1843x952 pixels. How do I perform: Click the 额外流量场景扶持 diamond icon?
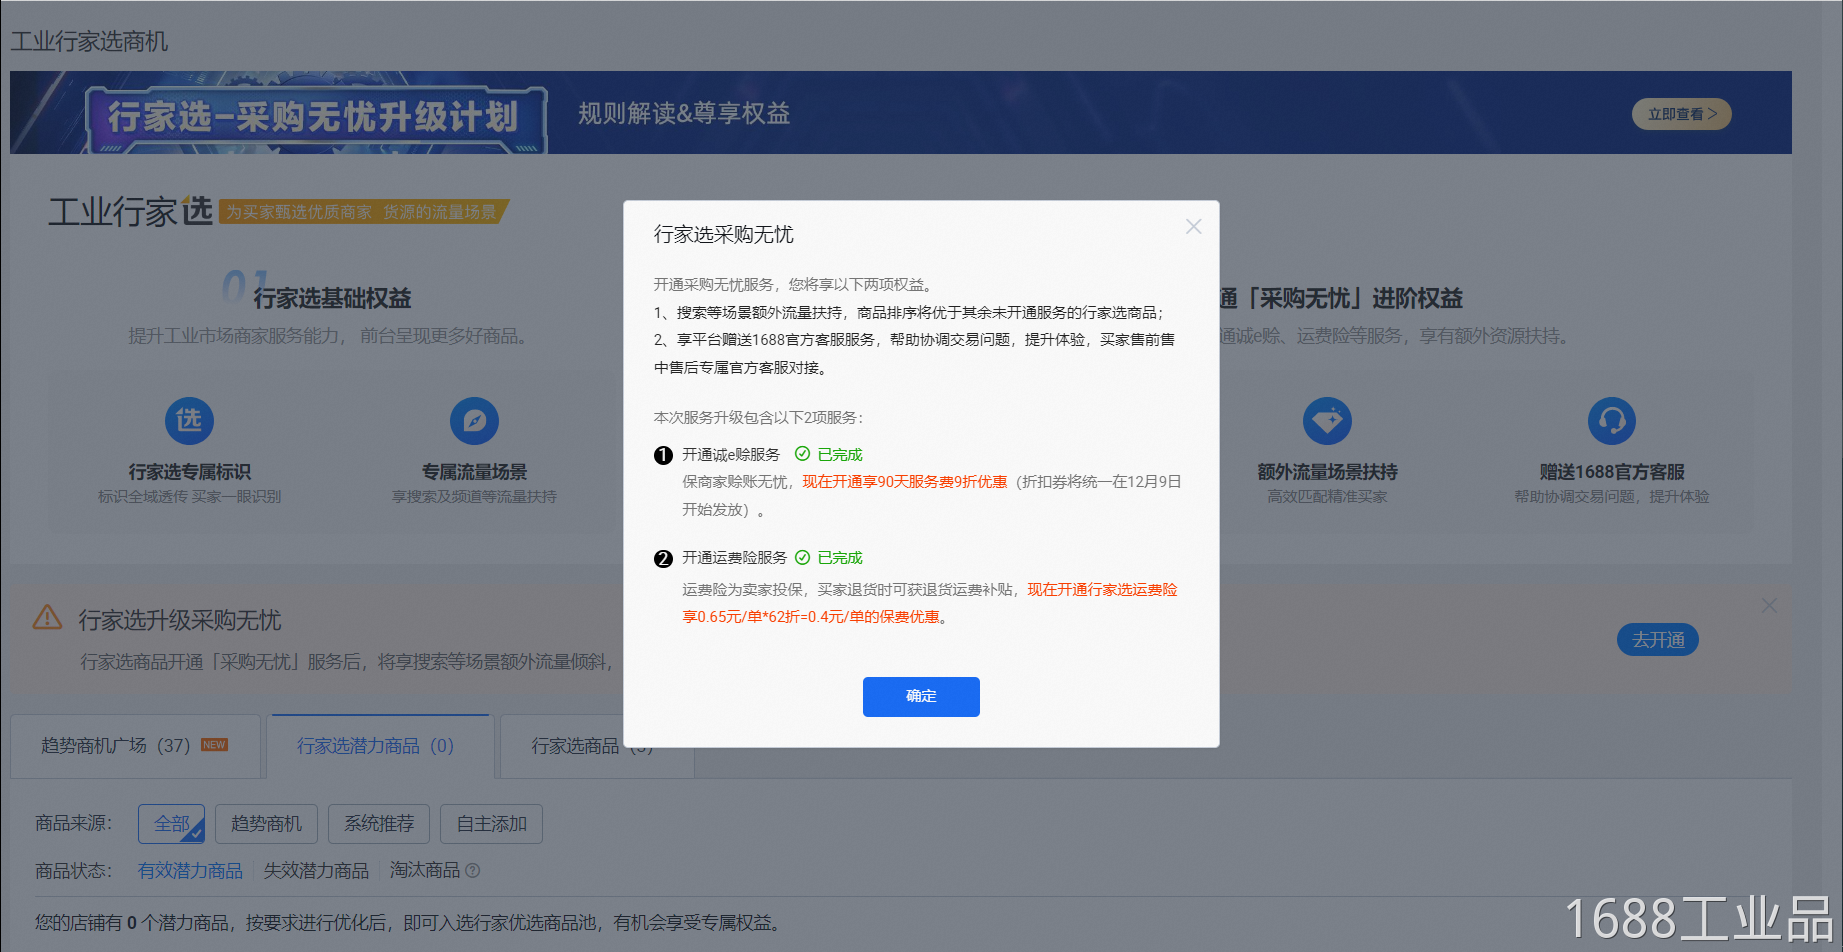(x=1327, y=421)
